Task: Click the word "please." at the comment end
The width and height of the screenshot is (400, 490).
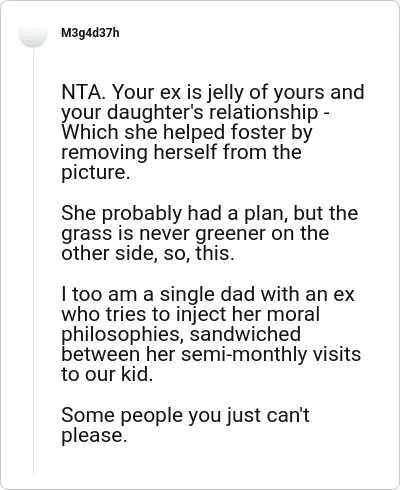Action: click(x=94, y=436)
